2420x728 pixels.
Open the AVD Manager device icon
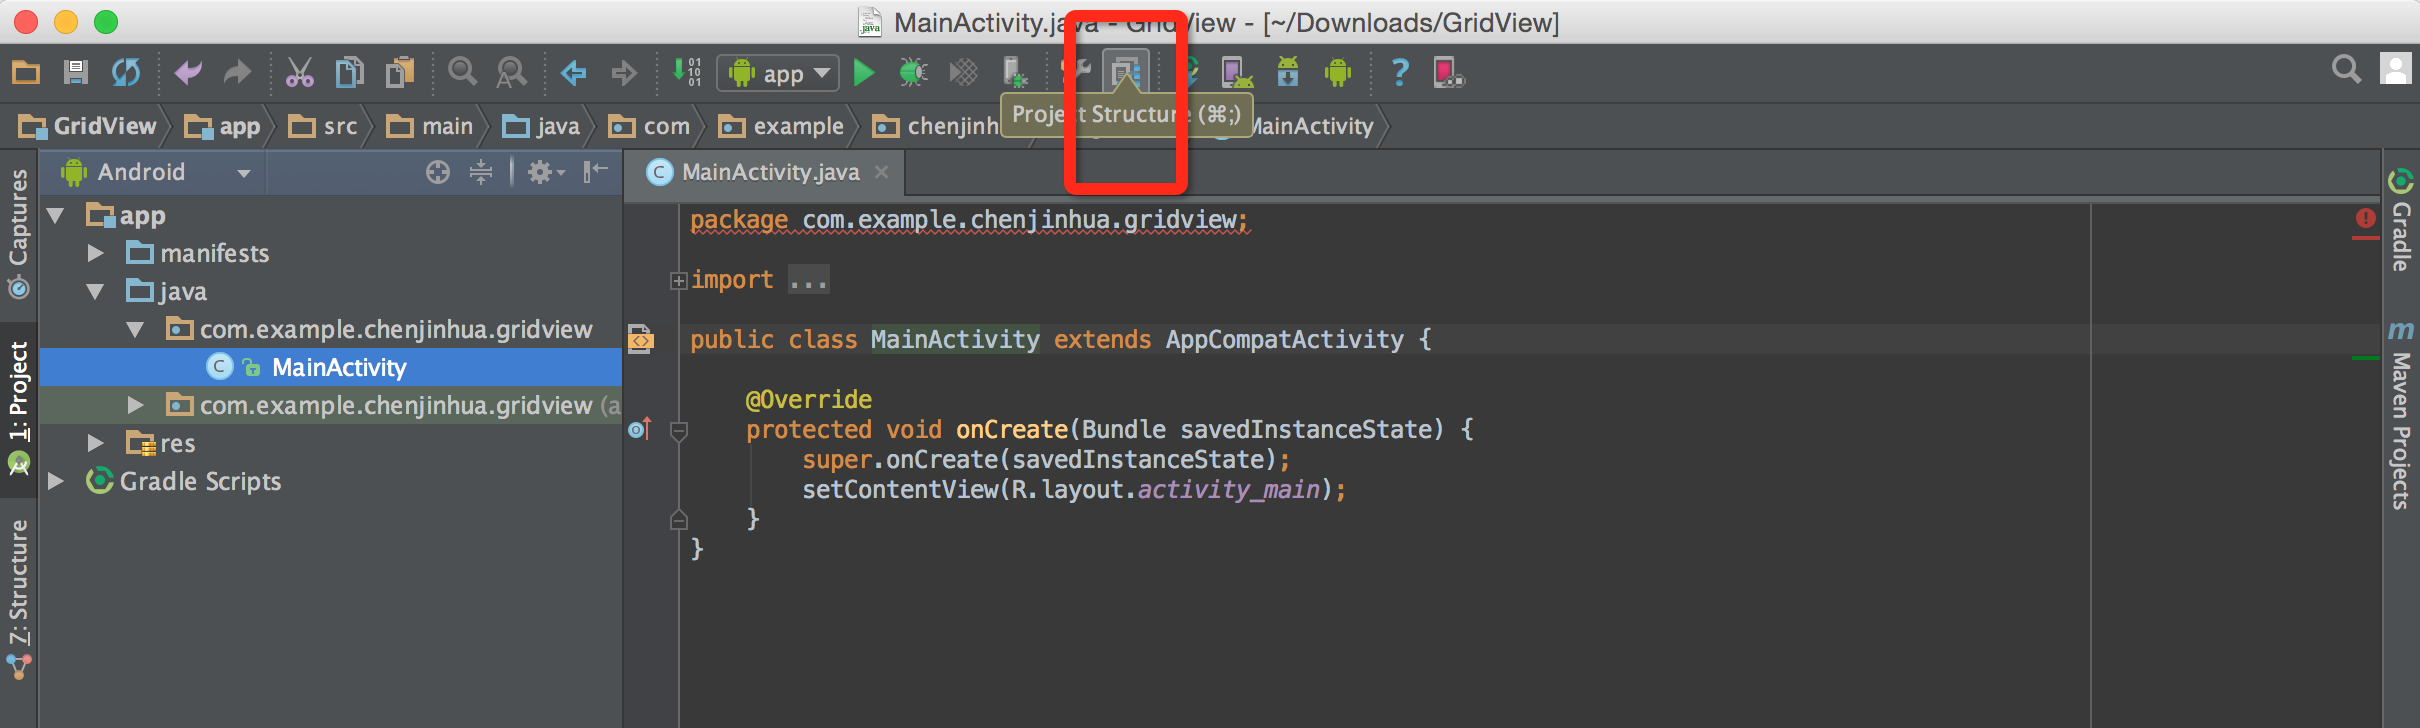point(1237,72)
